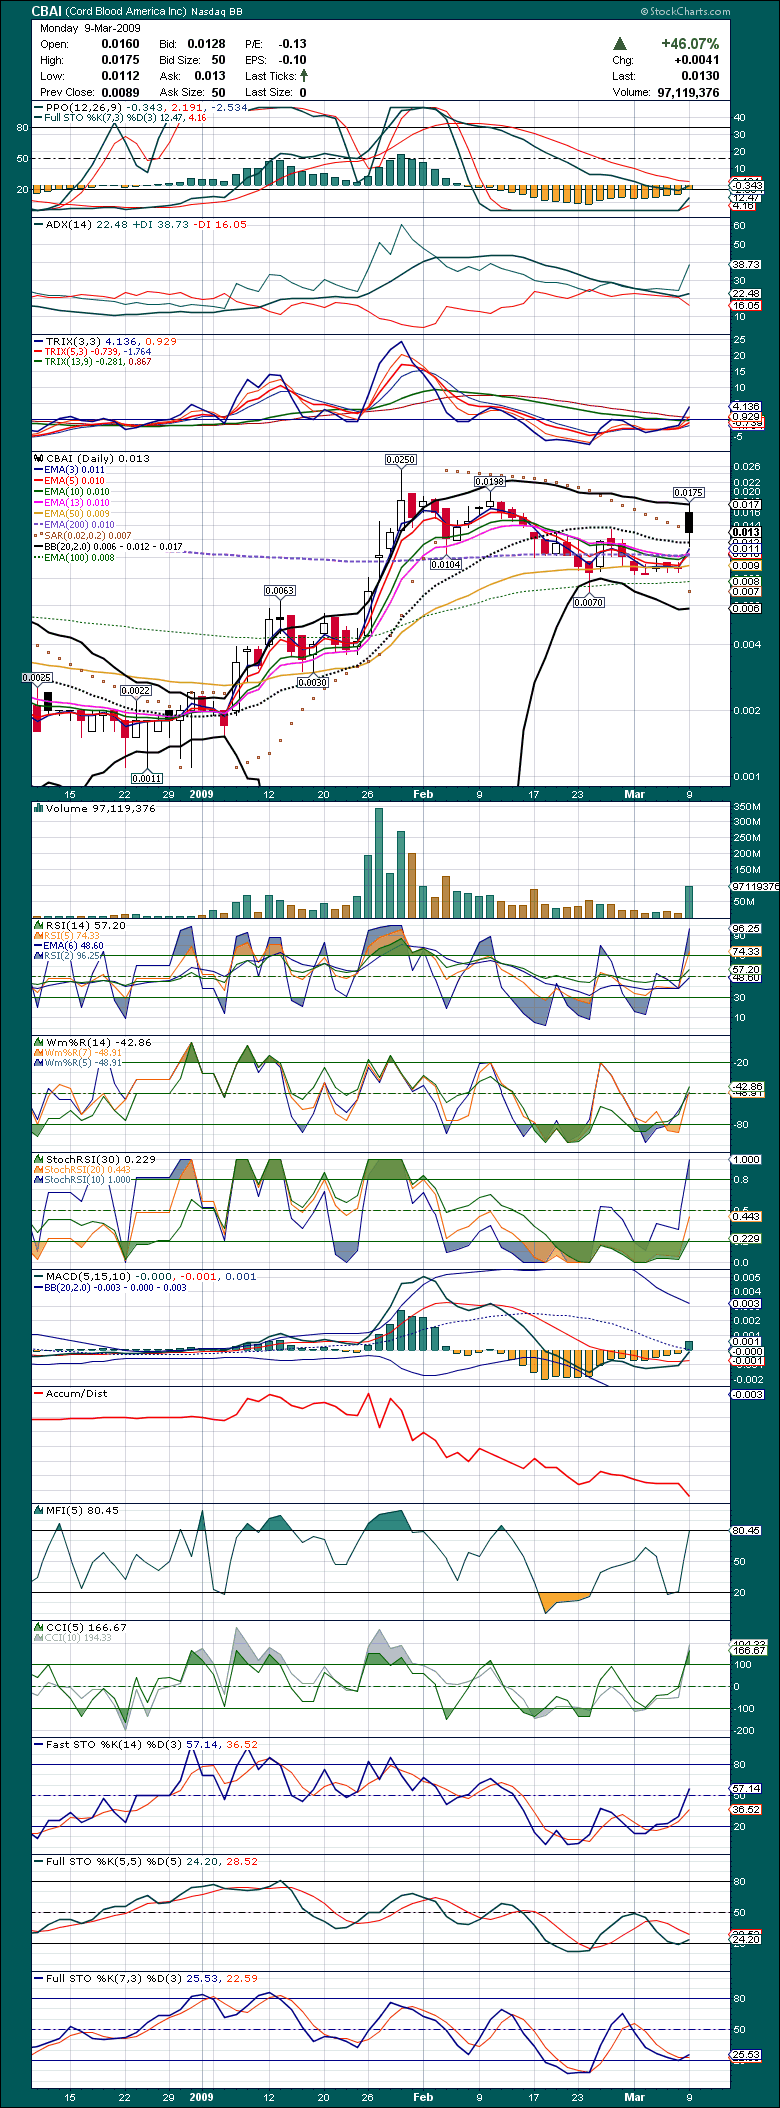This screenshot has height=2108, width=780.
Task: Click the 0.0198 price annotation
Action: (x=489, y=481)
